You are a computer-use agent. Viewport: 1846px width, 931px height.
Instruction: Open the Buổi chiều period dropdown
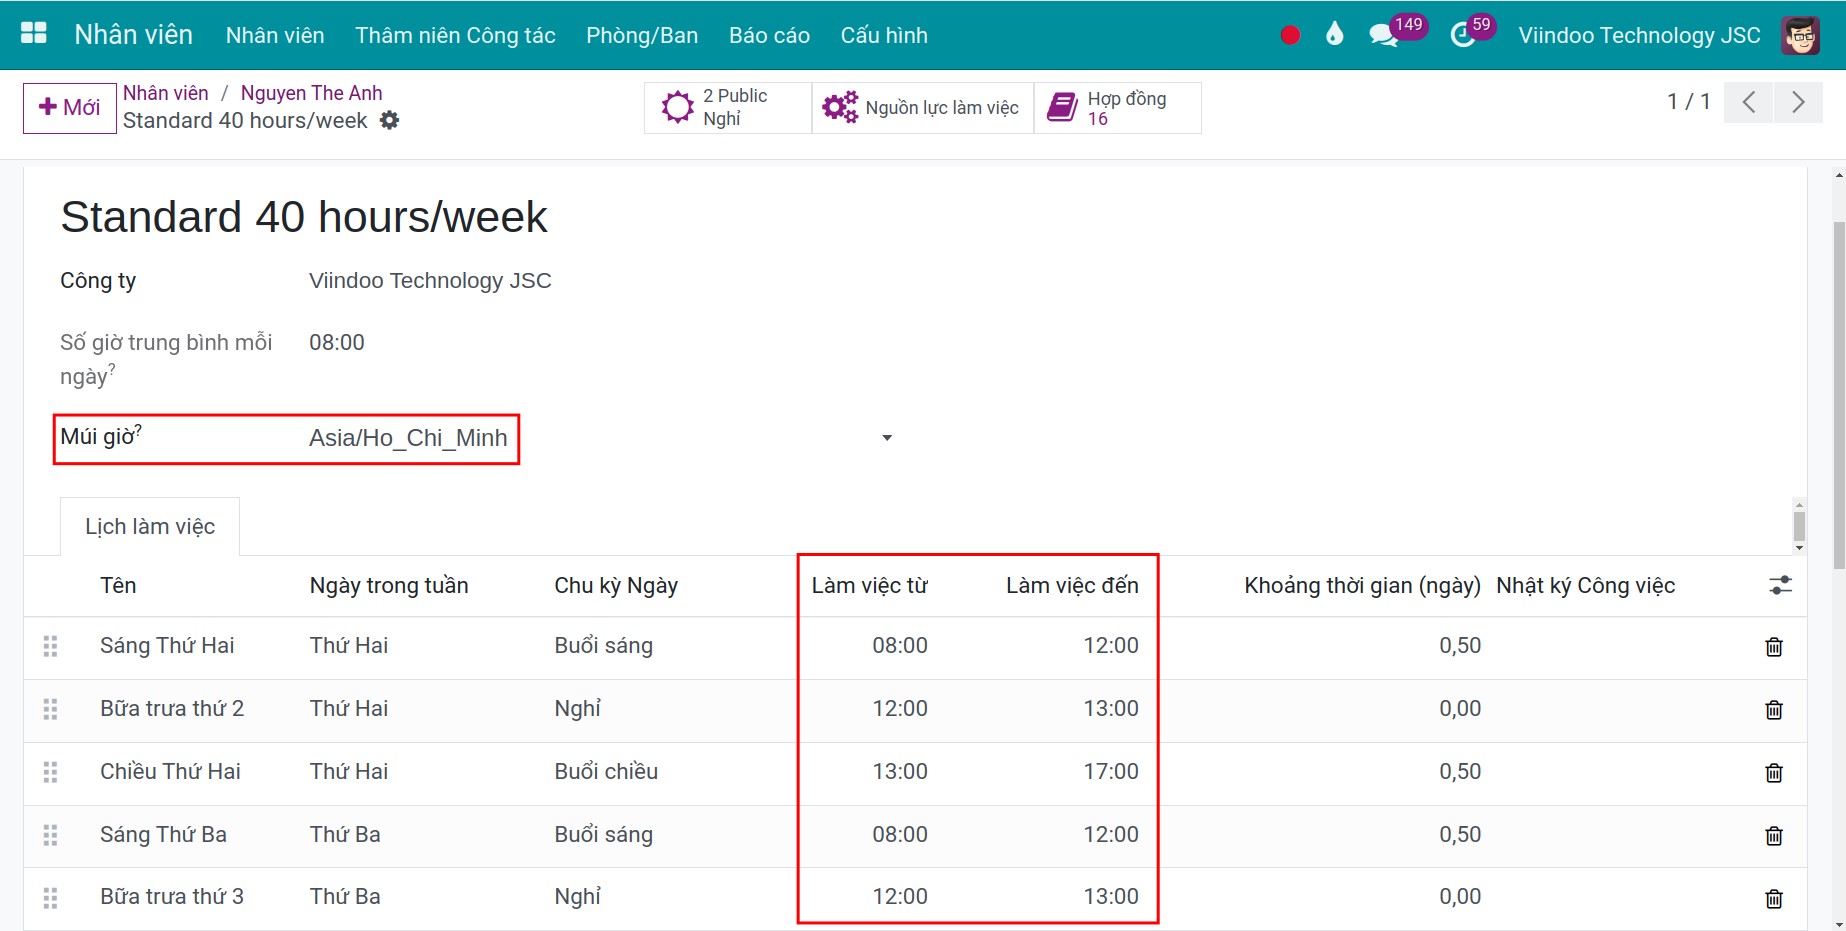coord(606,772)
